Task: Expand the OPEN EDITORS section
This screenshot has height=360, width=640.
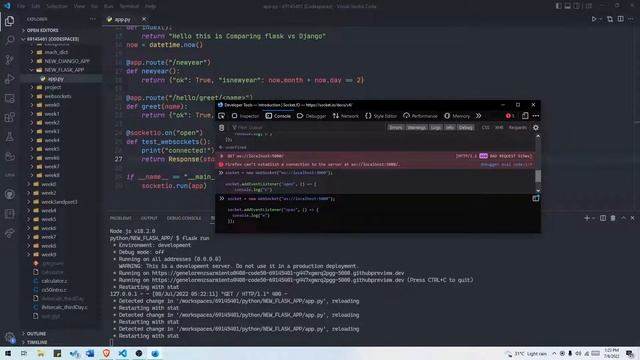Action: 62,30
